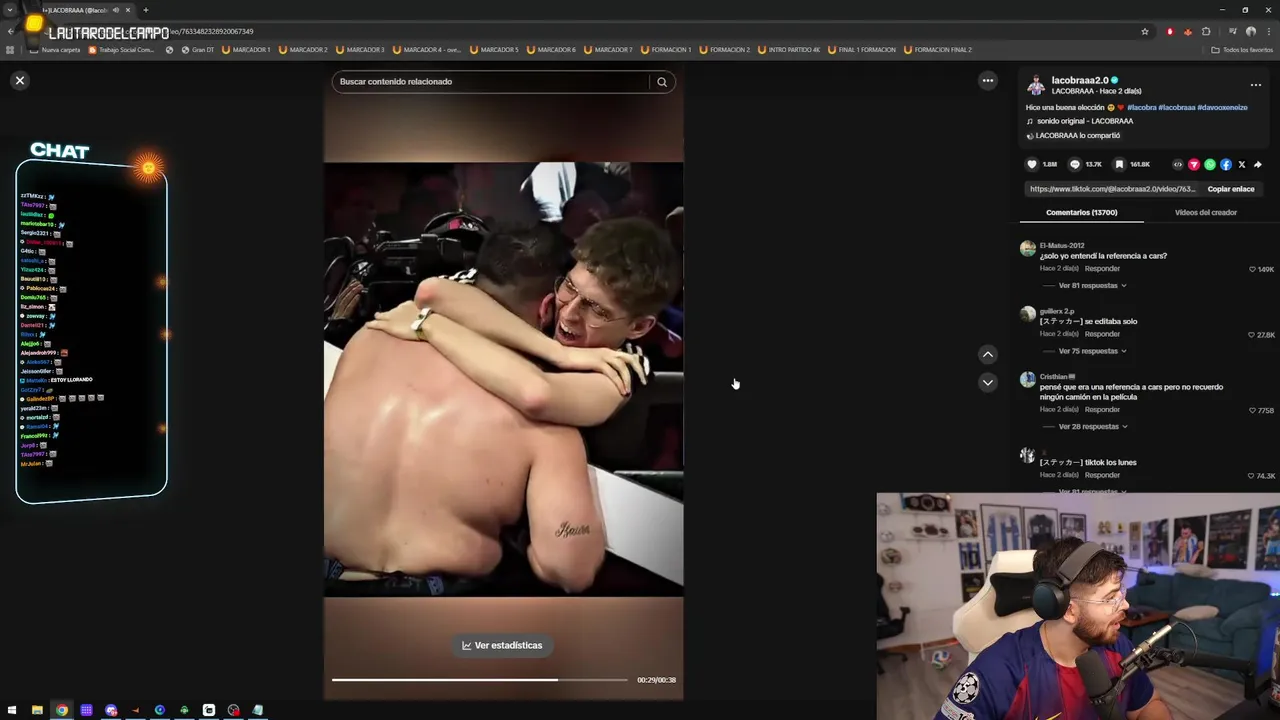Get the embed code icon

point(1178,165)
